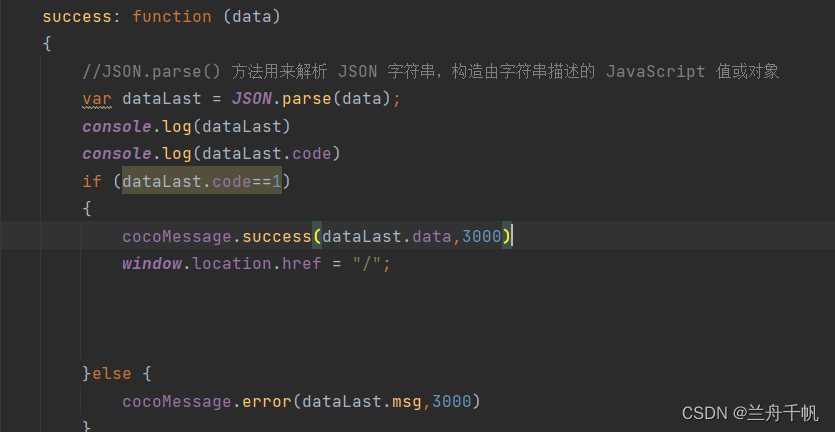
Task: Click the function keyword on the first line
Action: [x=172, y=16]
